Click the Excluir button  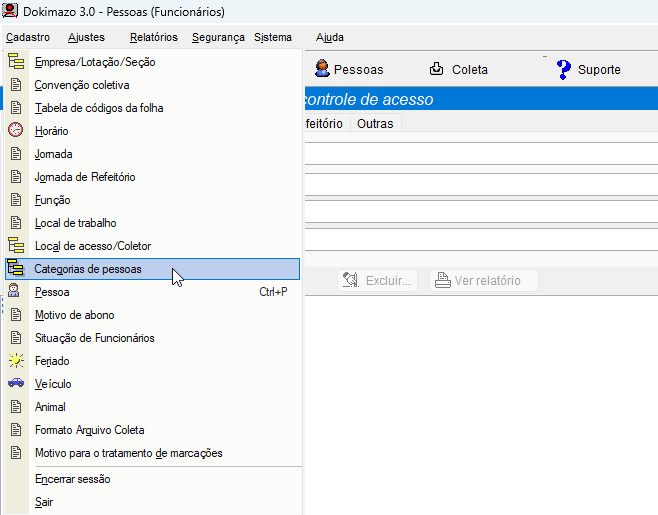[377, 281]
